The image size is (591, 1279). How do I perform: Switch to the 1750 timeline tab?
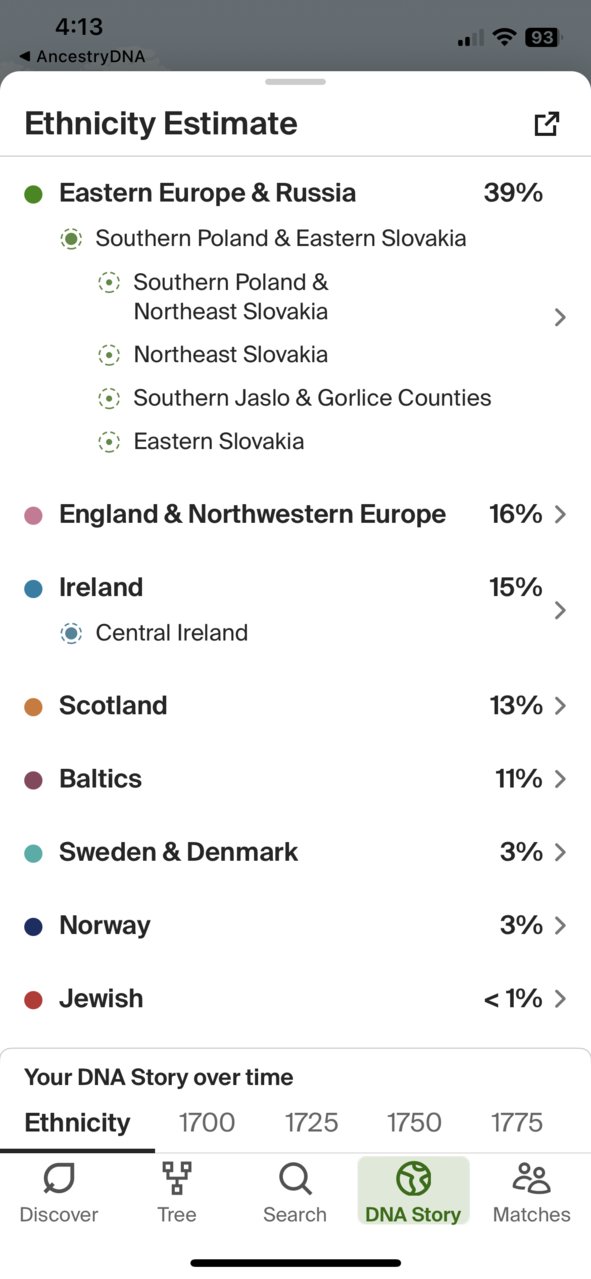tap(415, 1122)
